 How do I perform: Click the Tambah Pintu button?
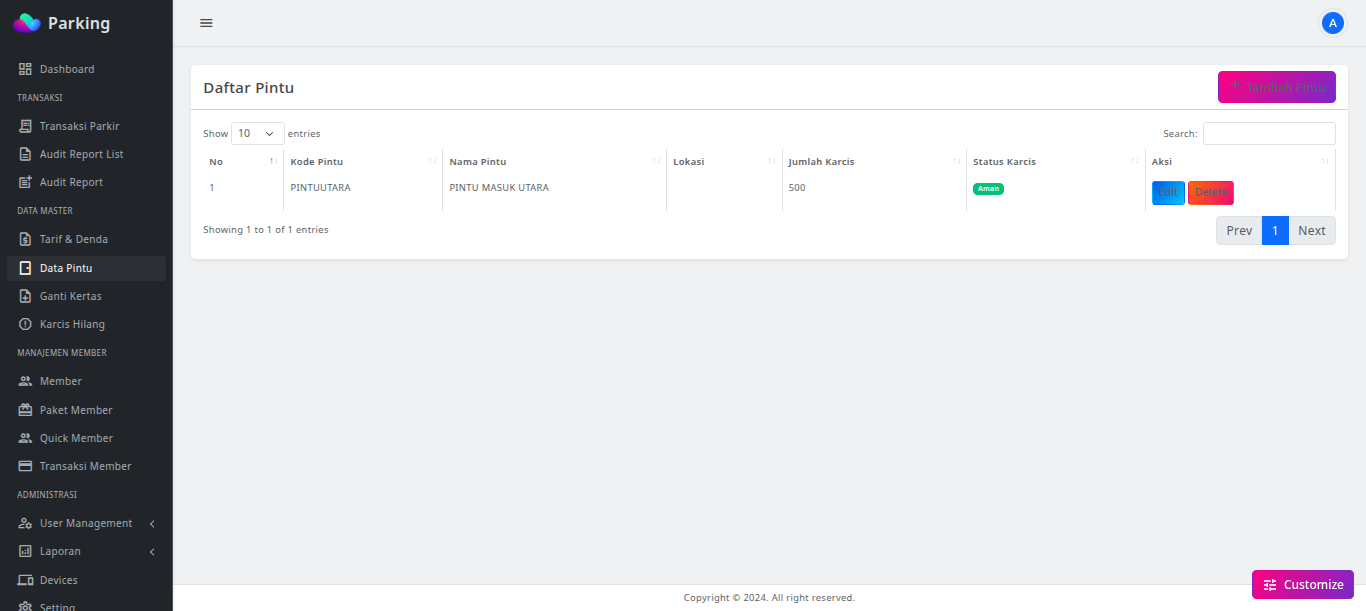pos(1277,87)
